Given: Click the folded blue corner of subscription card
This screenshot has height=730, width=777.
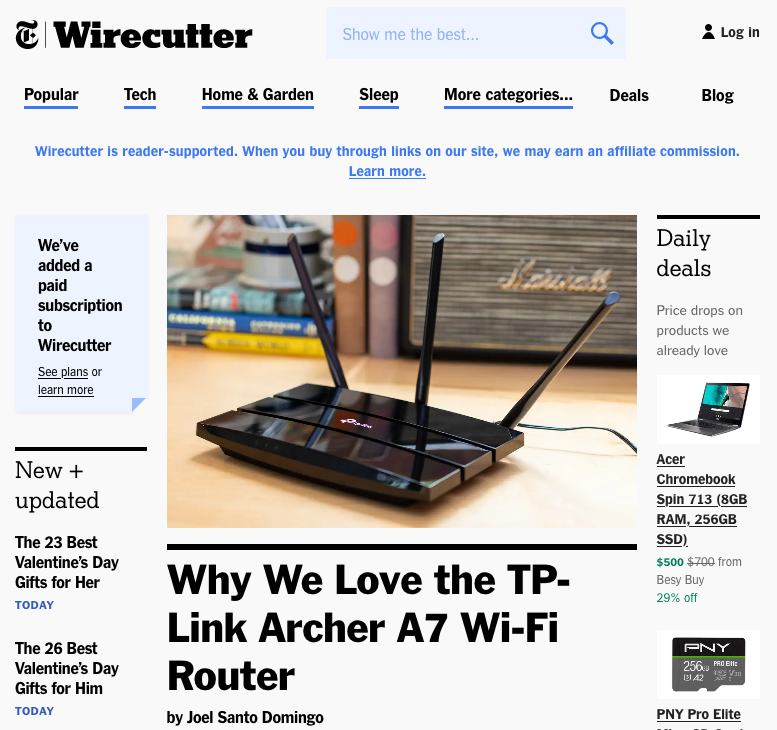Looking at the screenshot, I should 139,404.
